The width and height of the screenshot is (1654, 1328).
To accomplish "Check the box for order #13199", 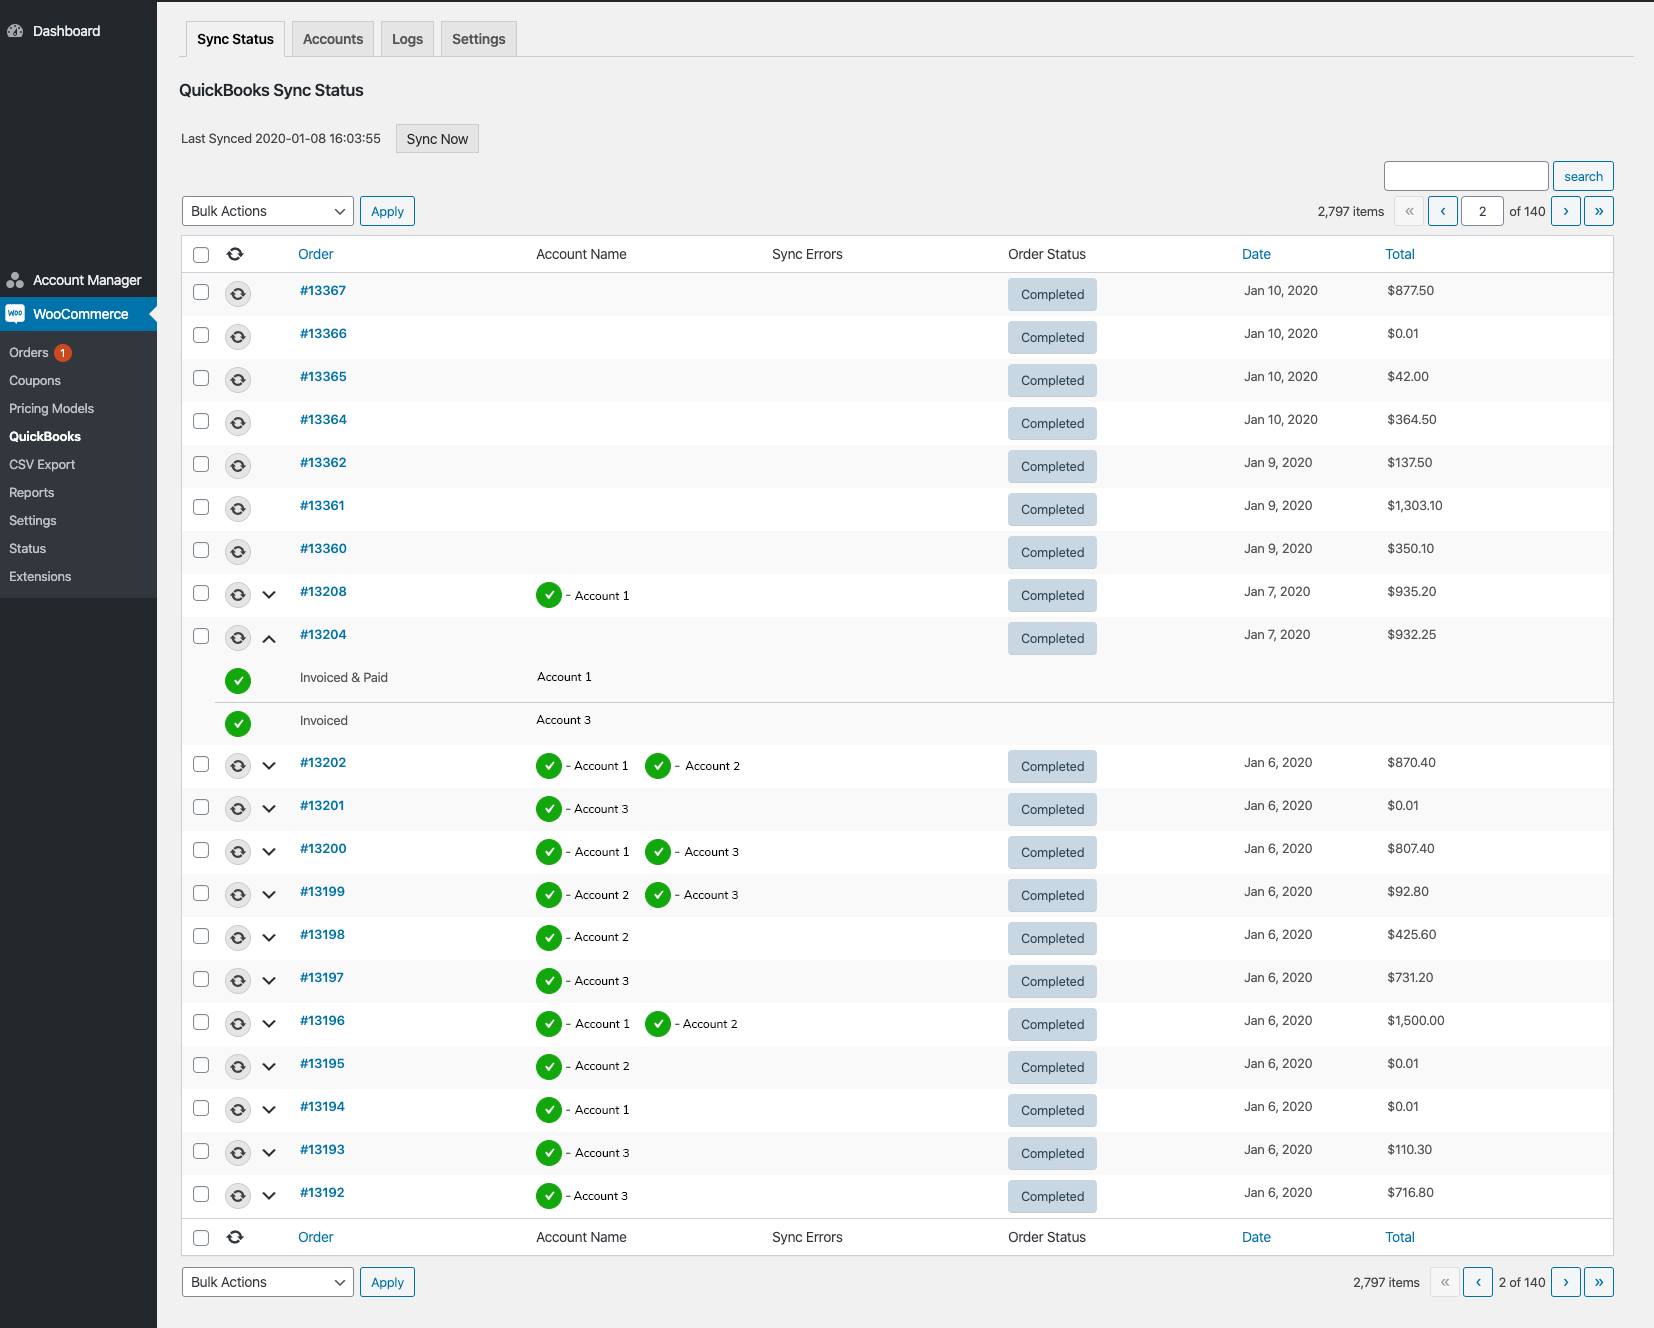I will click(201, 893).
